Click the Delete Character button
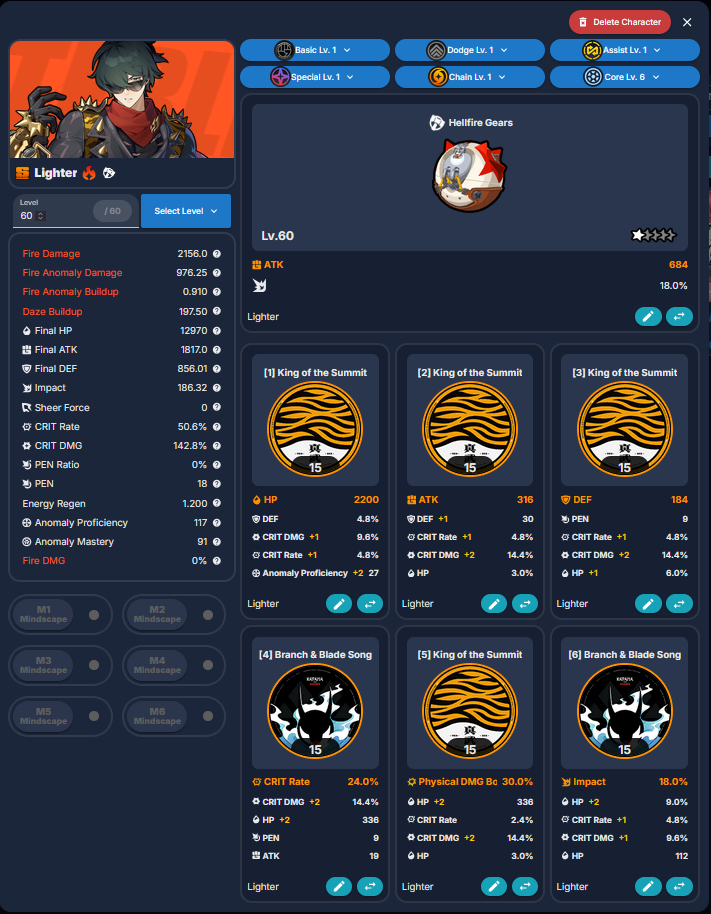Screen dimensions: 711x914 click(620, 22)
